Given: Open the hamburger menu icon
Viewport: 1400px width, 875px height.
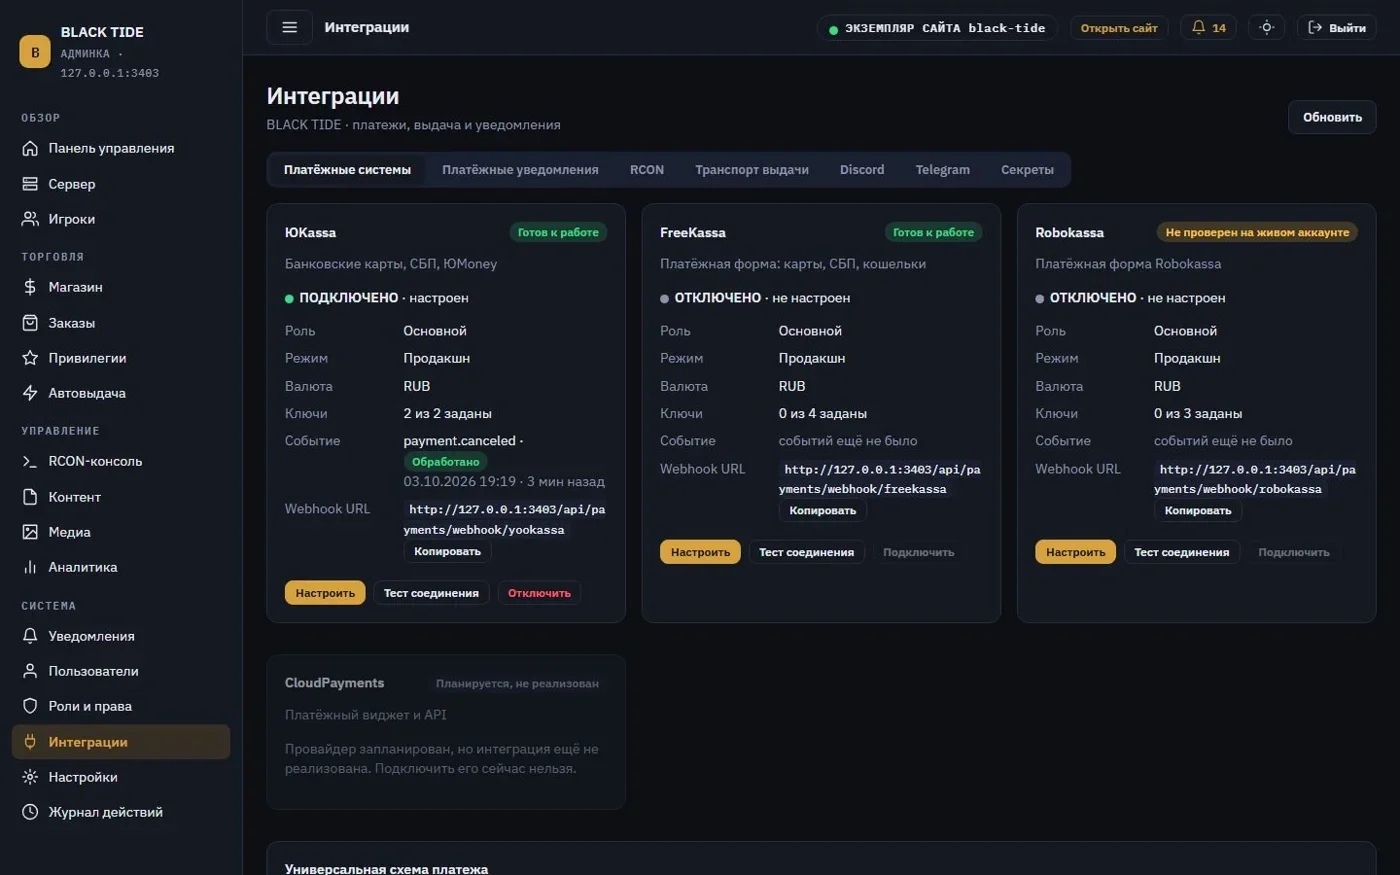Looking at the screenshot, I should point(289,27).
